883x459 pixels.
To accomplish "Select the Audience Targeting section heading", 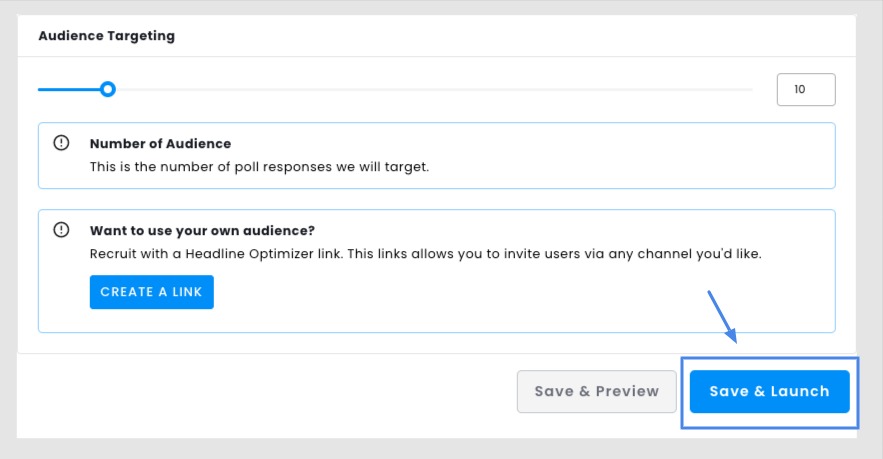I will [106, 35].
